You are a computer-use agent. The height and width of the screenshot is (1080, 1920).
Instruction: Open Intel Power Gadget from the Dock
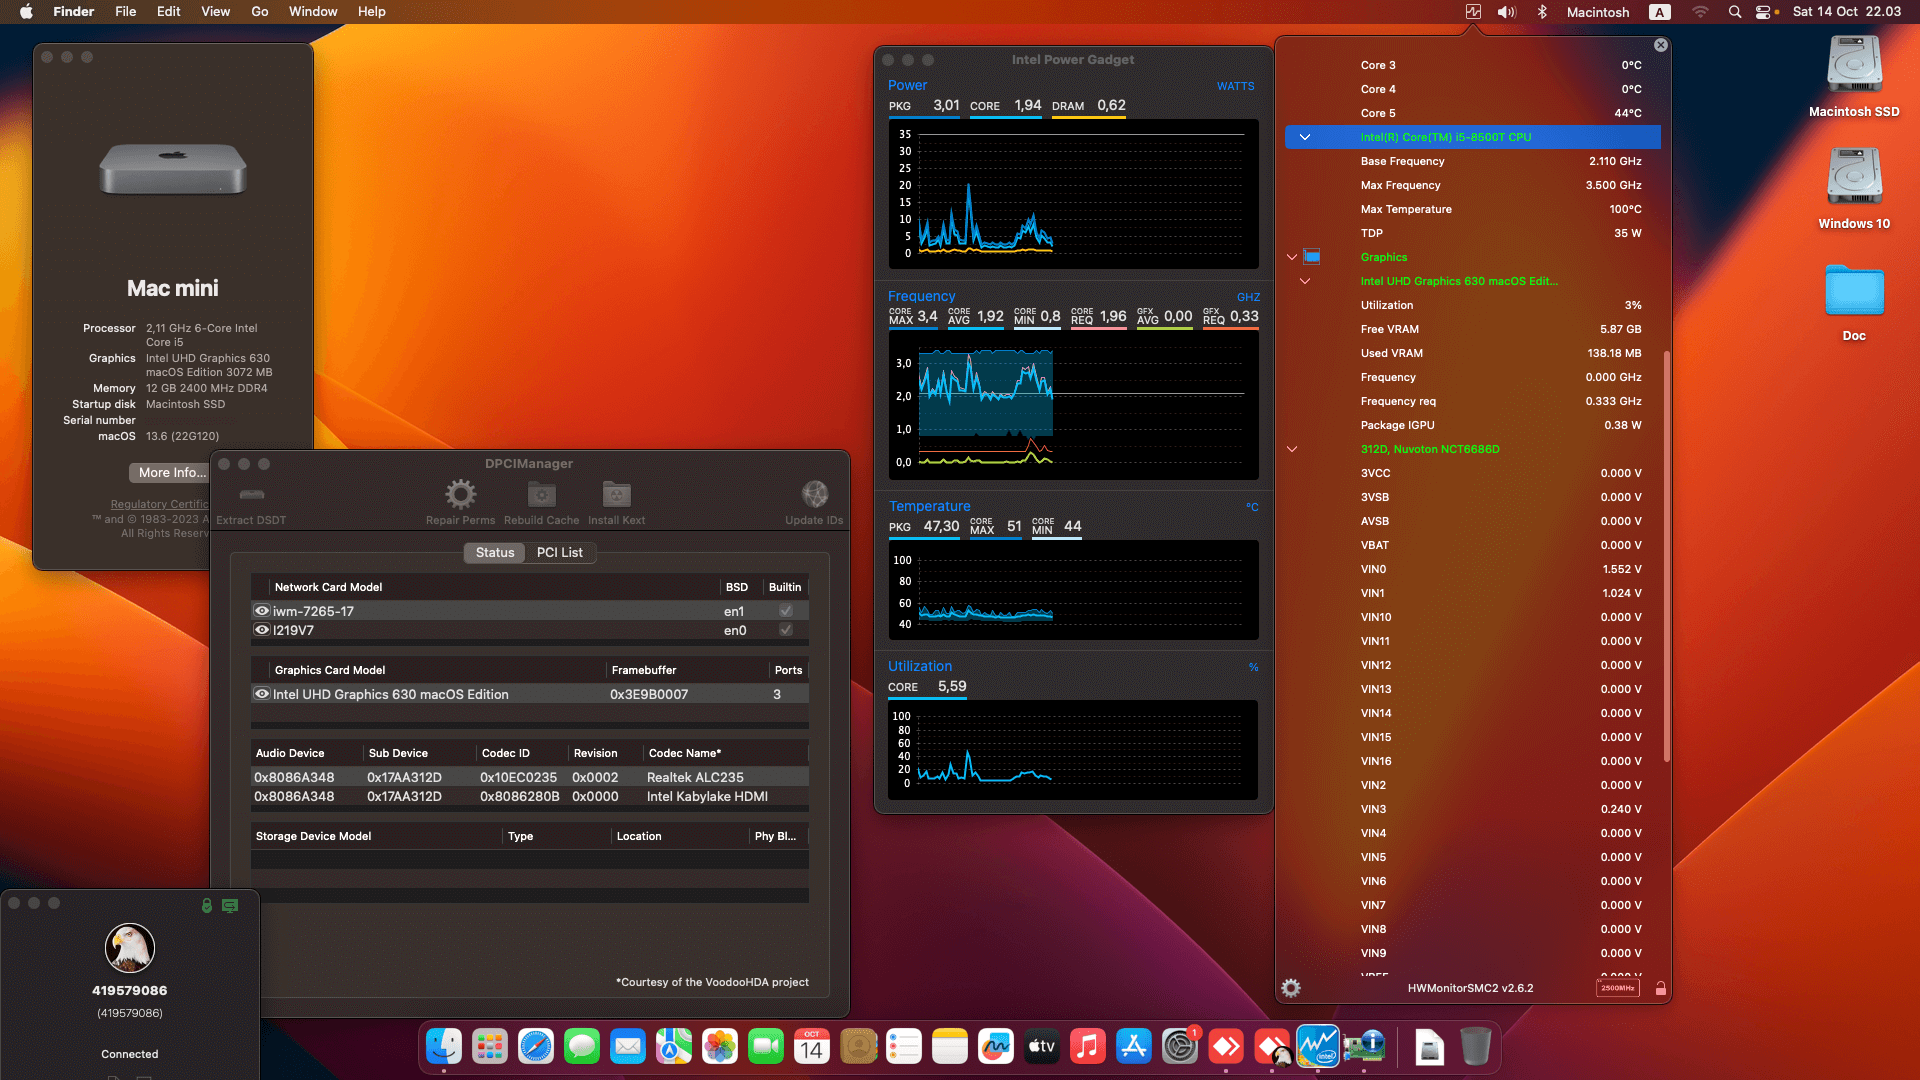[1317, 1046]
